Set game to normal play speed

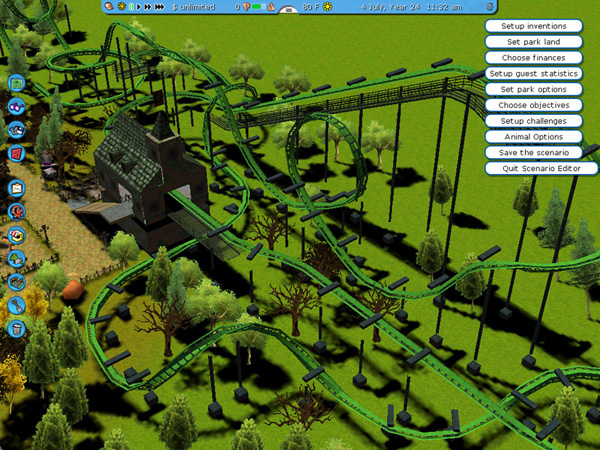point(139,7)
